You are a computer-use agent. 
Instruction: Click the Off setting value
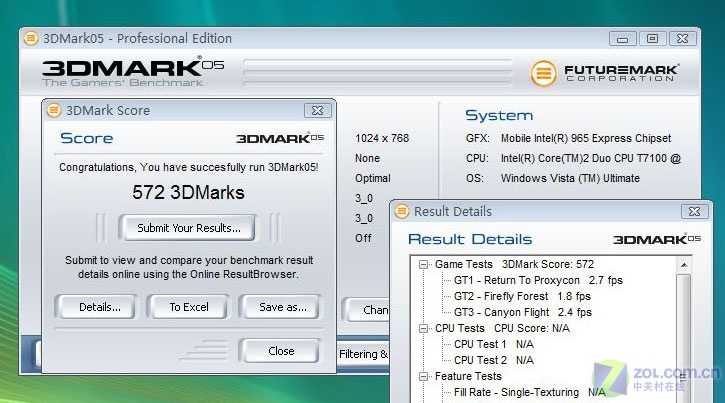pyautogui.click(x=363, y=238)
